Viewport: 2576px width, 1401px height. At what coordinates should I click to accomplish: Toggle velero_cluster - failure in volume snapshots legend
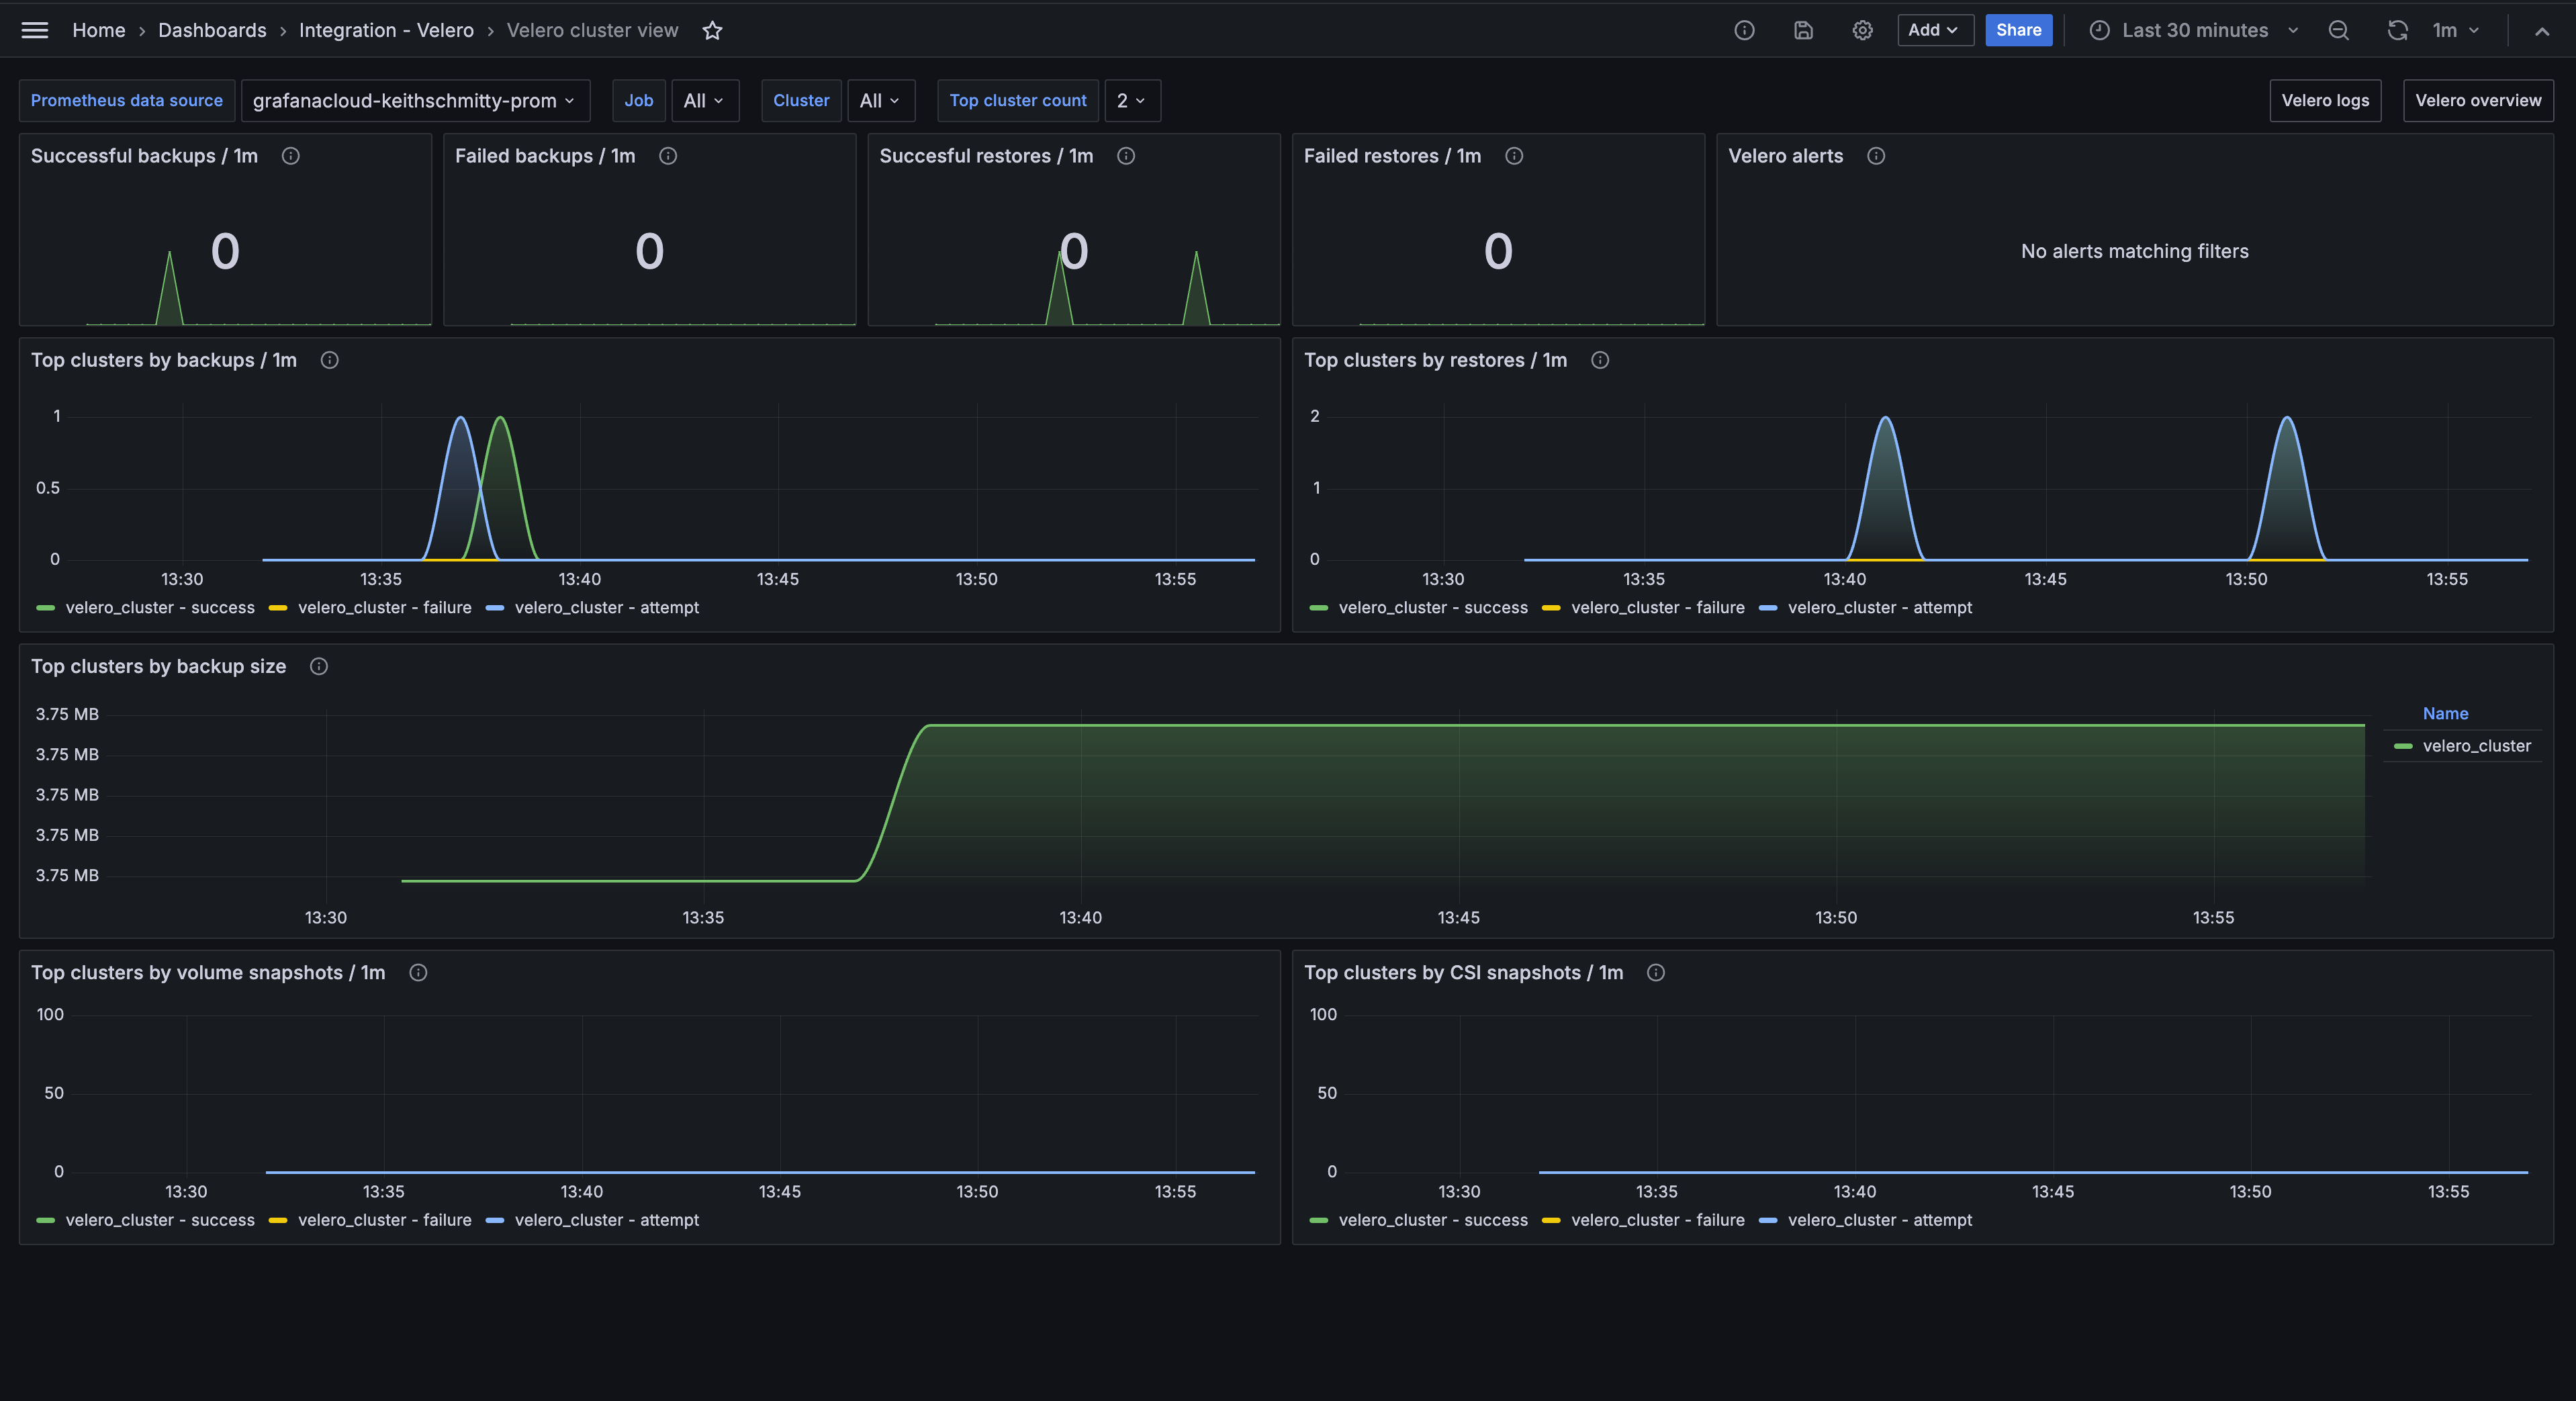(x=384, y=1220)
